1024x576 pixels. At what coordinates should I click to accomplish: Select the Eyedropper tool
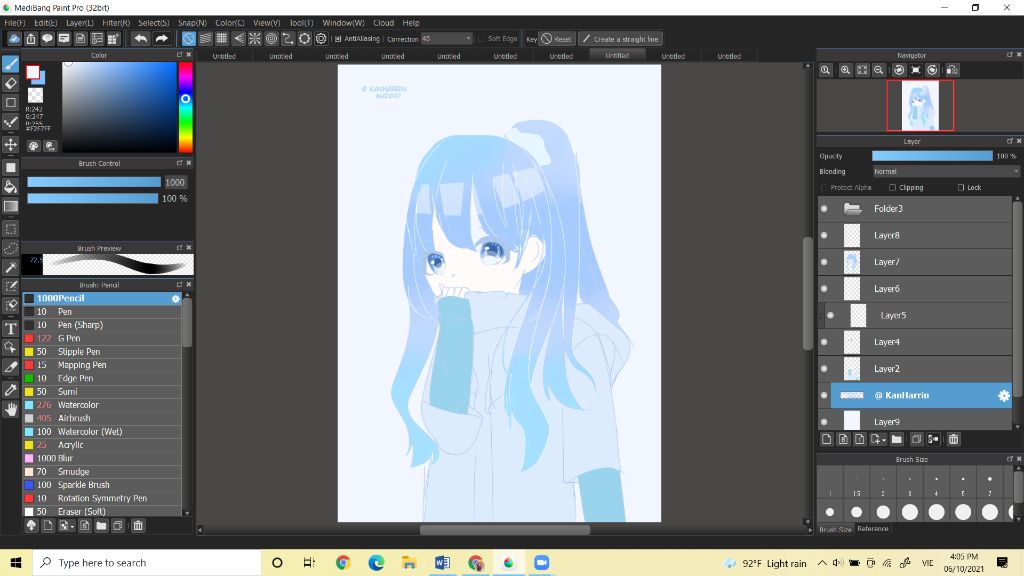click(x=10, y=390)
